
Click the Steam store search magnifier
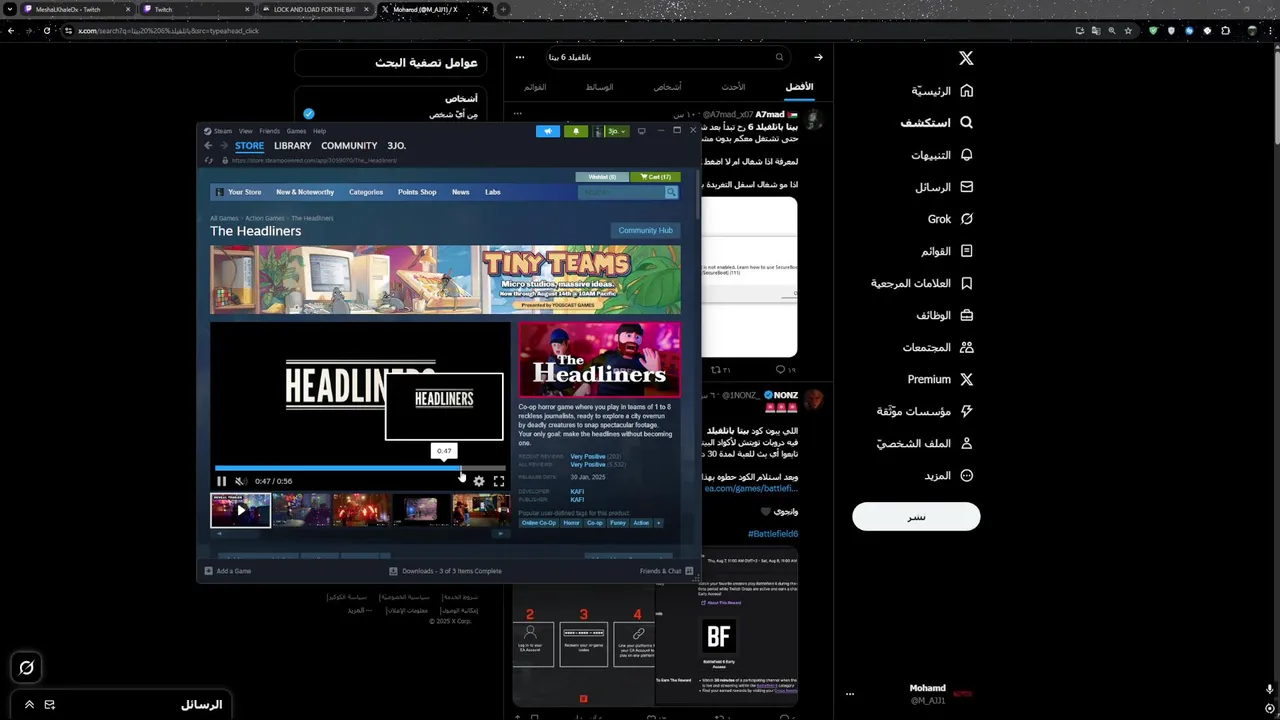pos(671,192)
